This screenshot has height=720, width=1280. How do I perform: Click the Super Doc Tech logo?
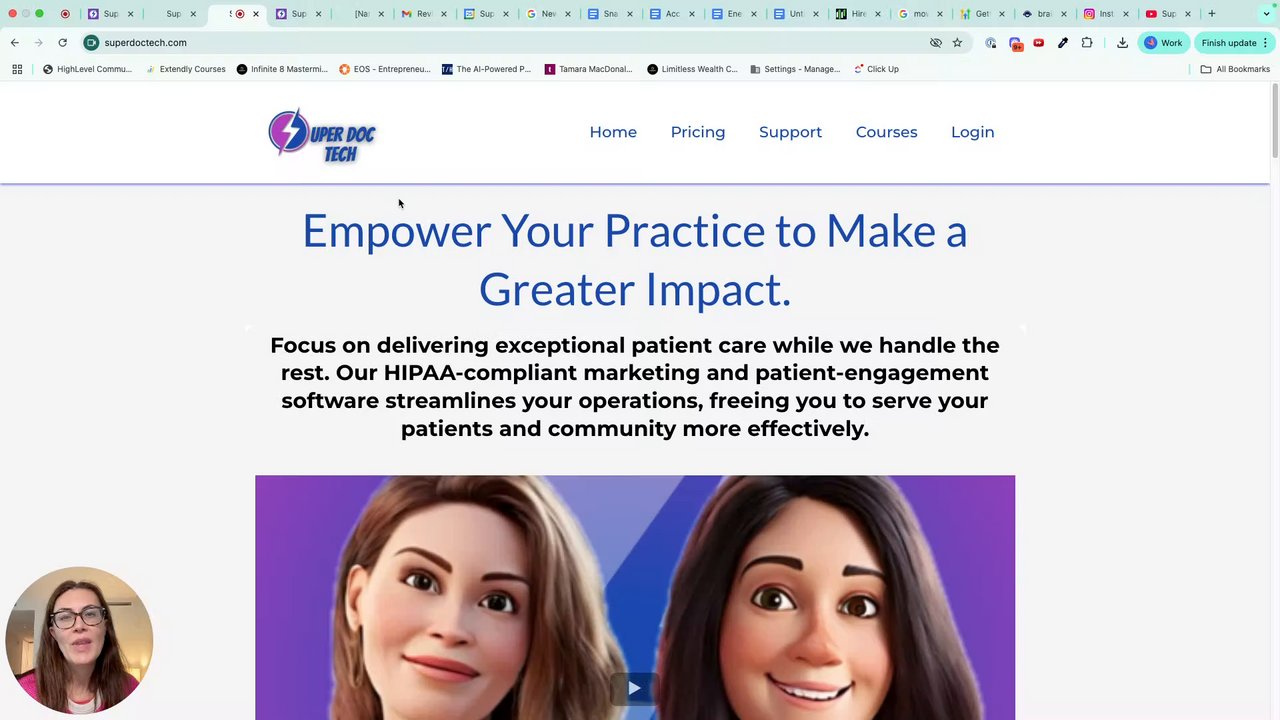[x=322, y=135]
